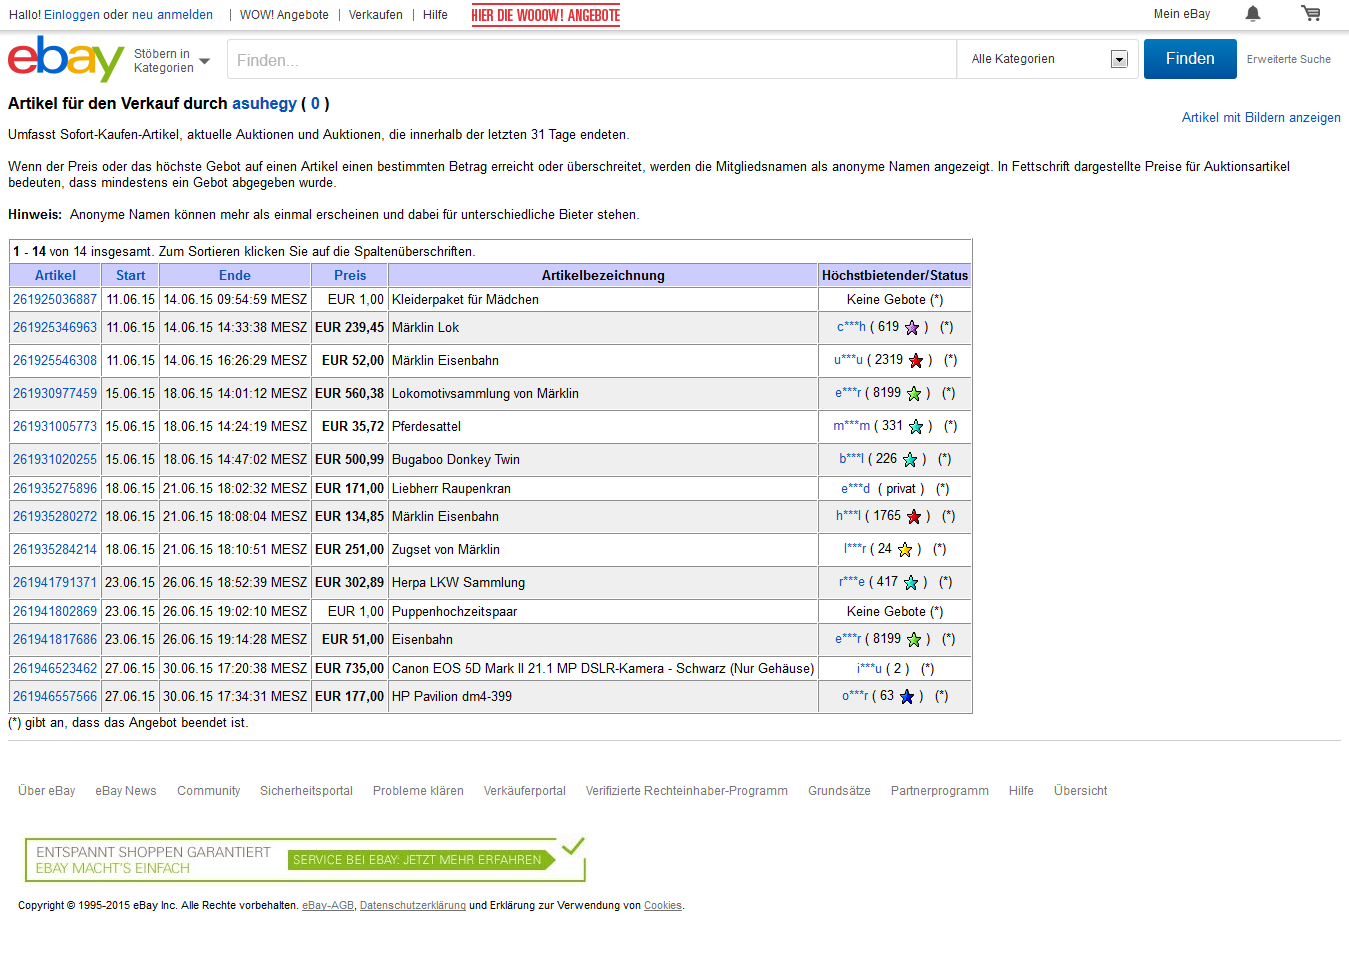1349x961 pixels.
Task: Open Verkäuferportal footer link
Action: [525, 791]
